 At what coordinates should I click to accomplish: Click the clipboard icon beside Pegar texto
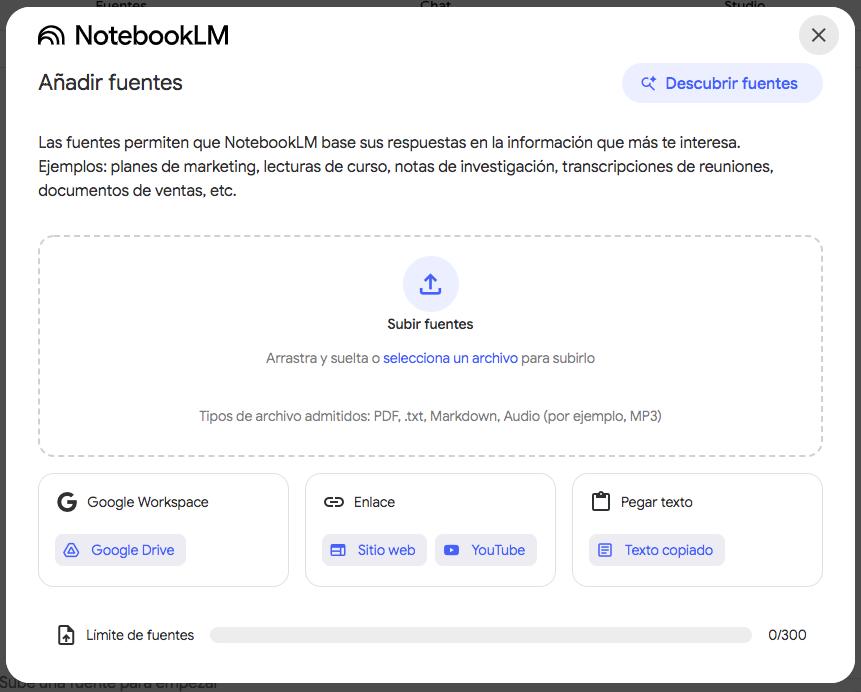coord(601,501)
